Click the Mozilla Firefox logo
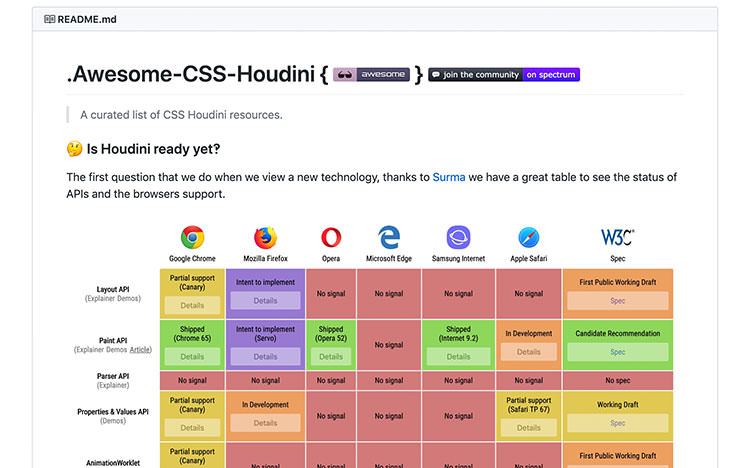 (265, 238)
